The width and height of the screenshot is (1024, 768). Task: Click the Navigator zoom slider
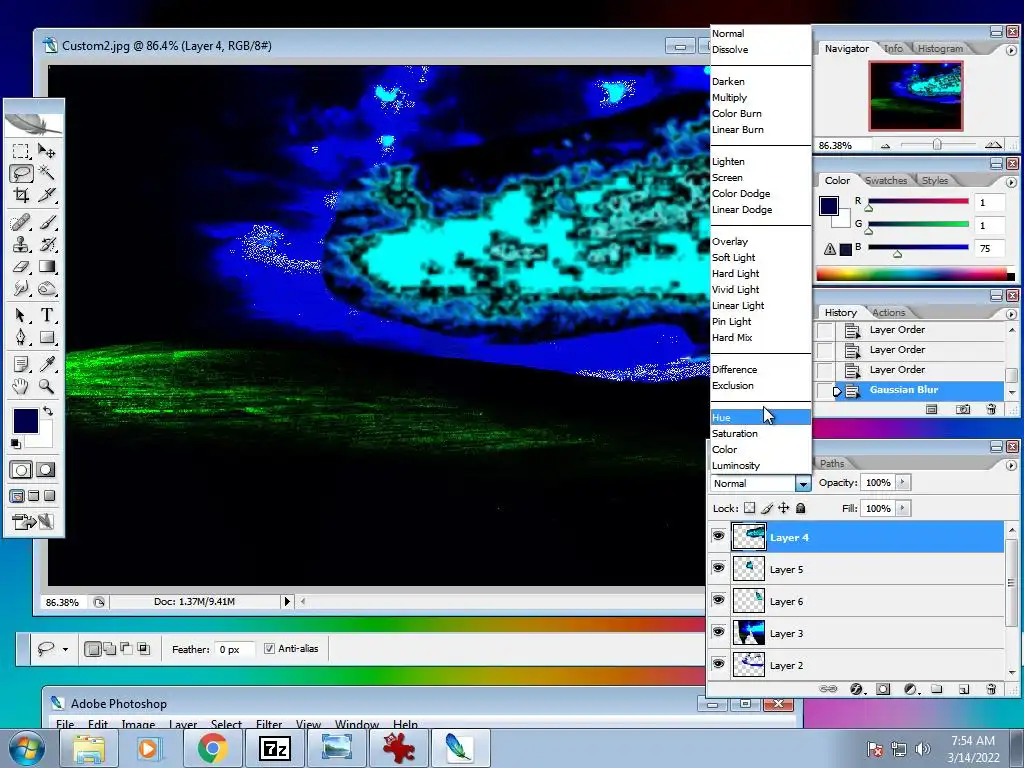pyautogui.click(x=938, y=145)
